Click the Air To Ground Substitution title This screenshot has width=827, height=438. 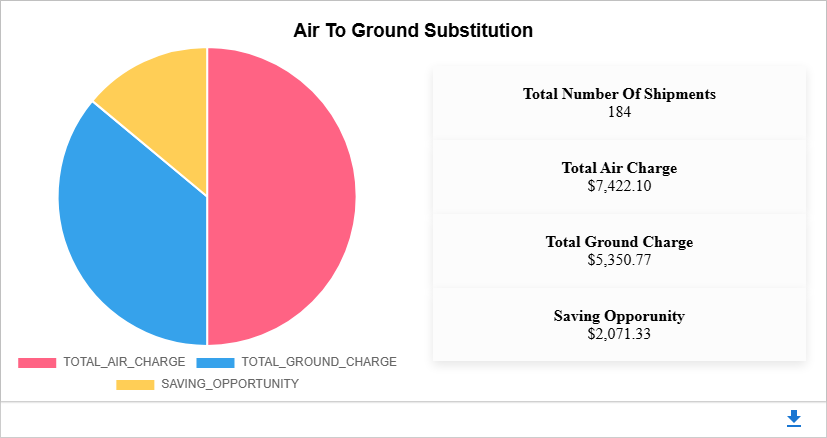pyautogui.click(x=413, y=31)
